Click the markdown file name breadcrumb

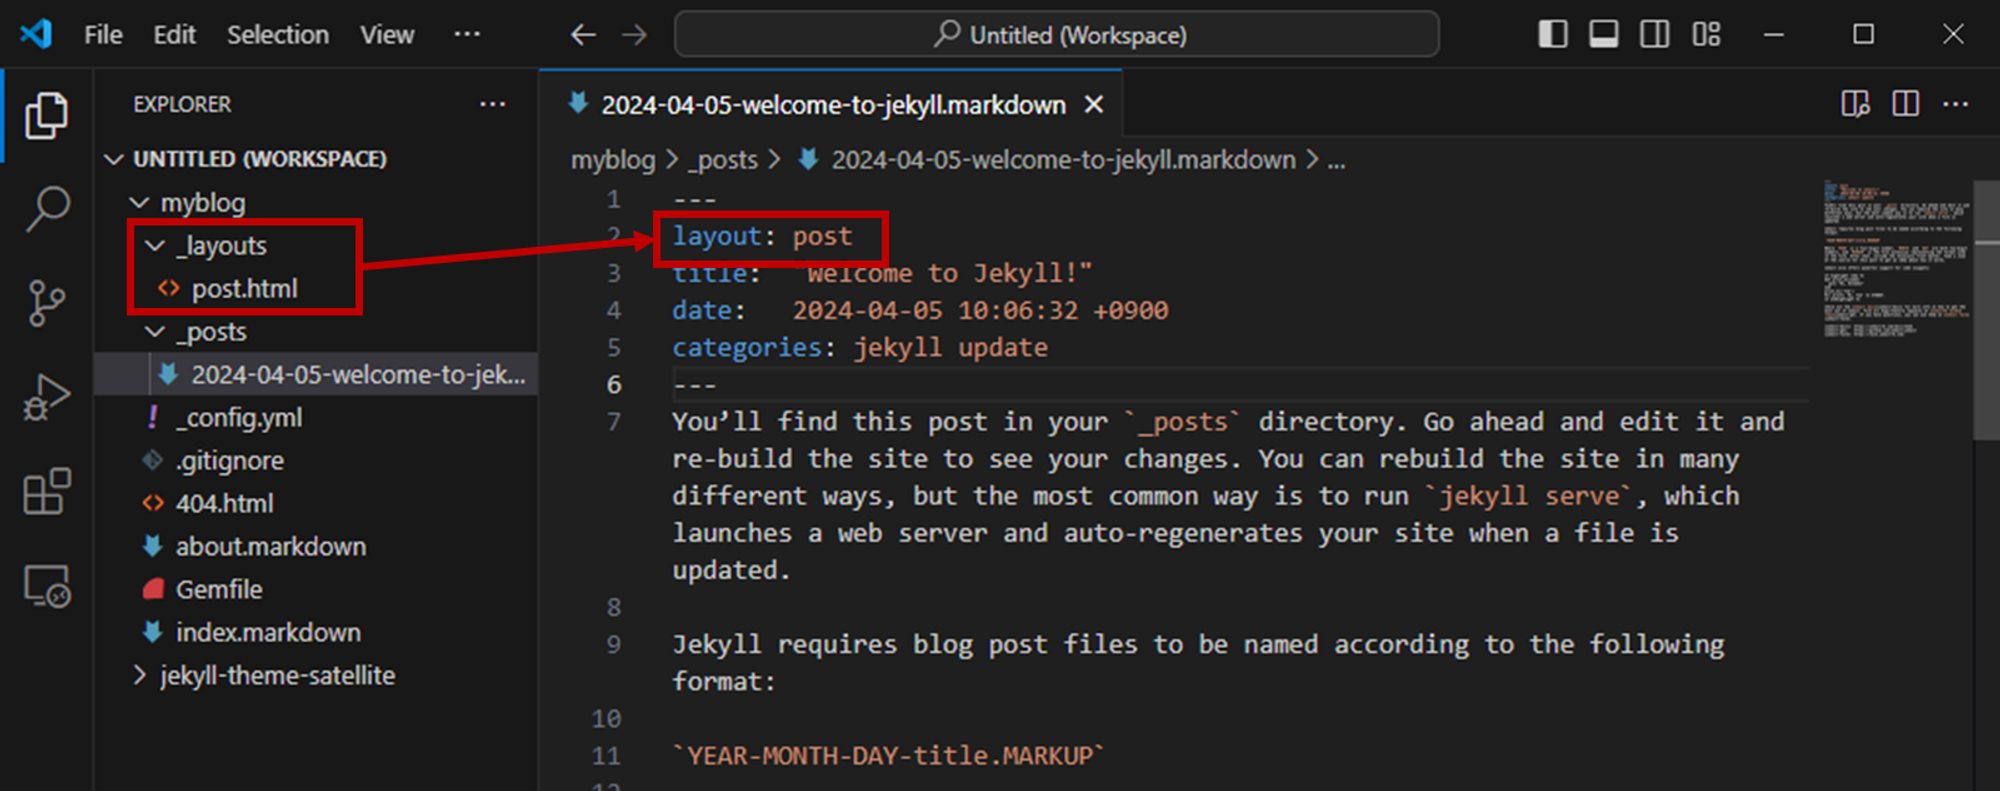point(1063,160)
